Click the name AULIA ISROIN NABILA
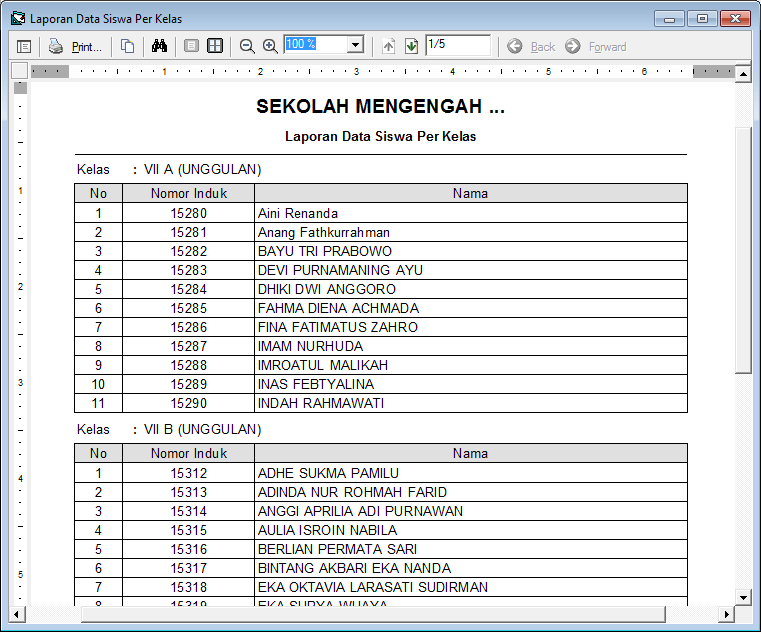 tap(328, 530)
